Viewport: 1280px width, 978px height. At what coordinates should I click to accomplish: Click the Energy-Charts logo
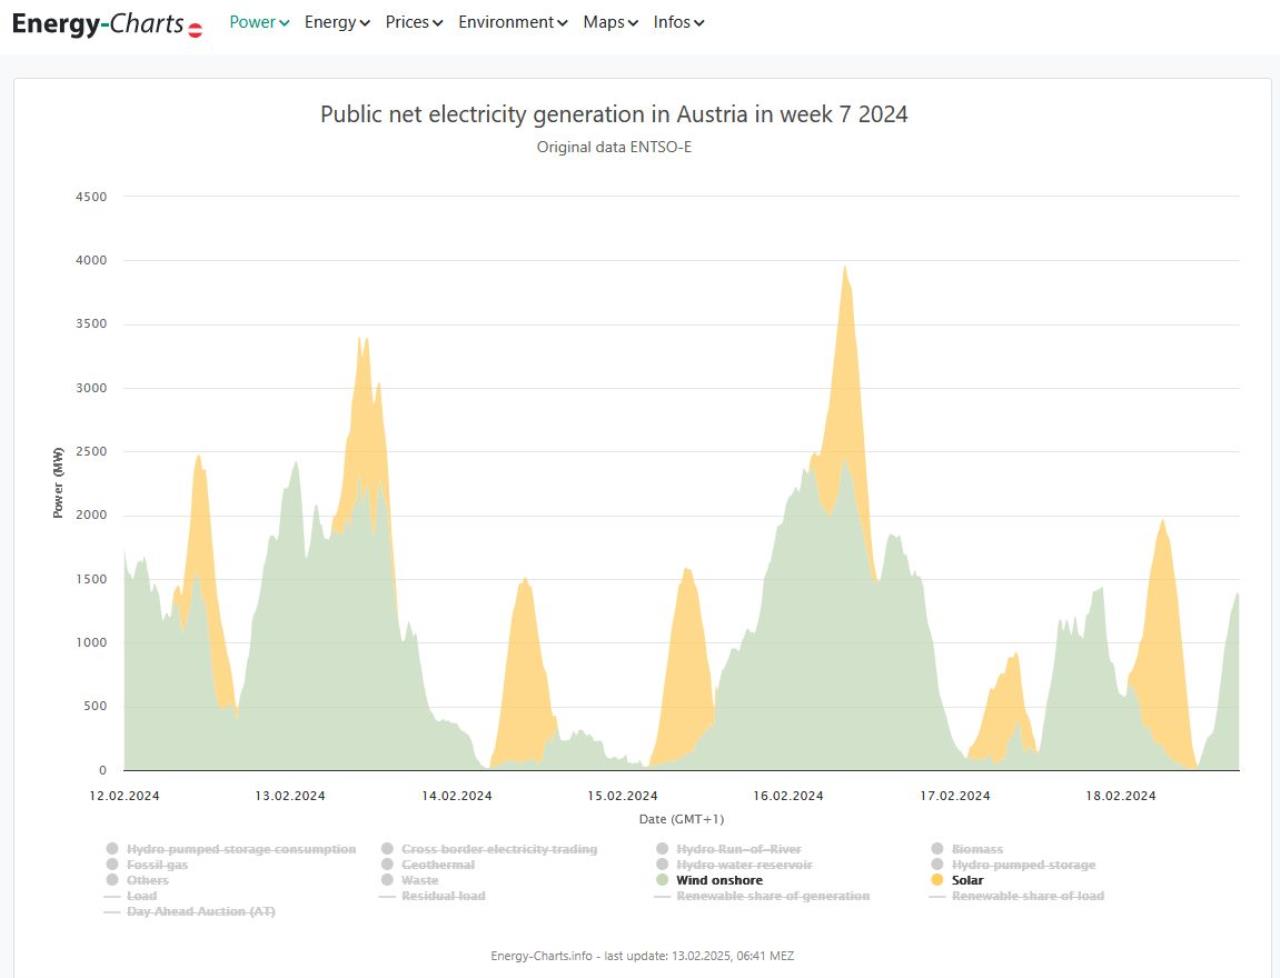pyautogui.click(x=98, y=24)
